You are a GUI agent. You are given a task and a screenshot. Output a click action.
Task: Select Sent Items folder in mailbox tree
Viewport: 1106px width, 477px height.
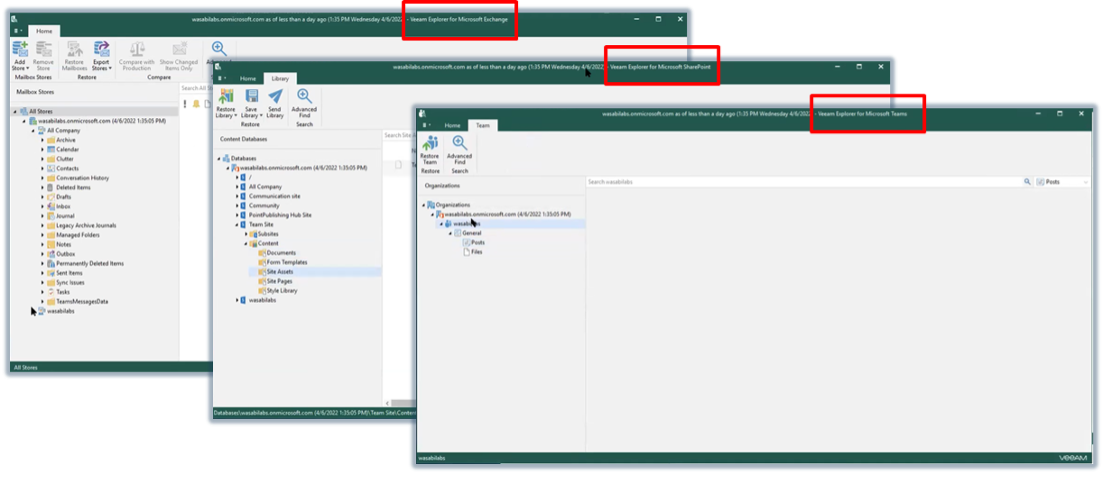(70, 273)
